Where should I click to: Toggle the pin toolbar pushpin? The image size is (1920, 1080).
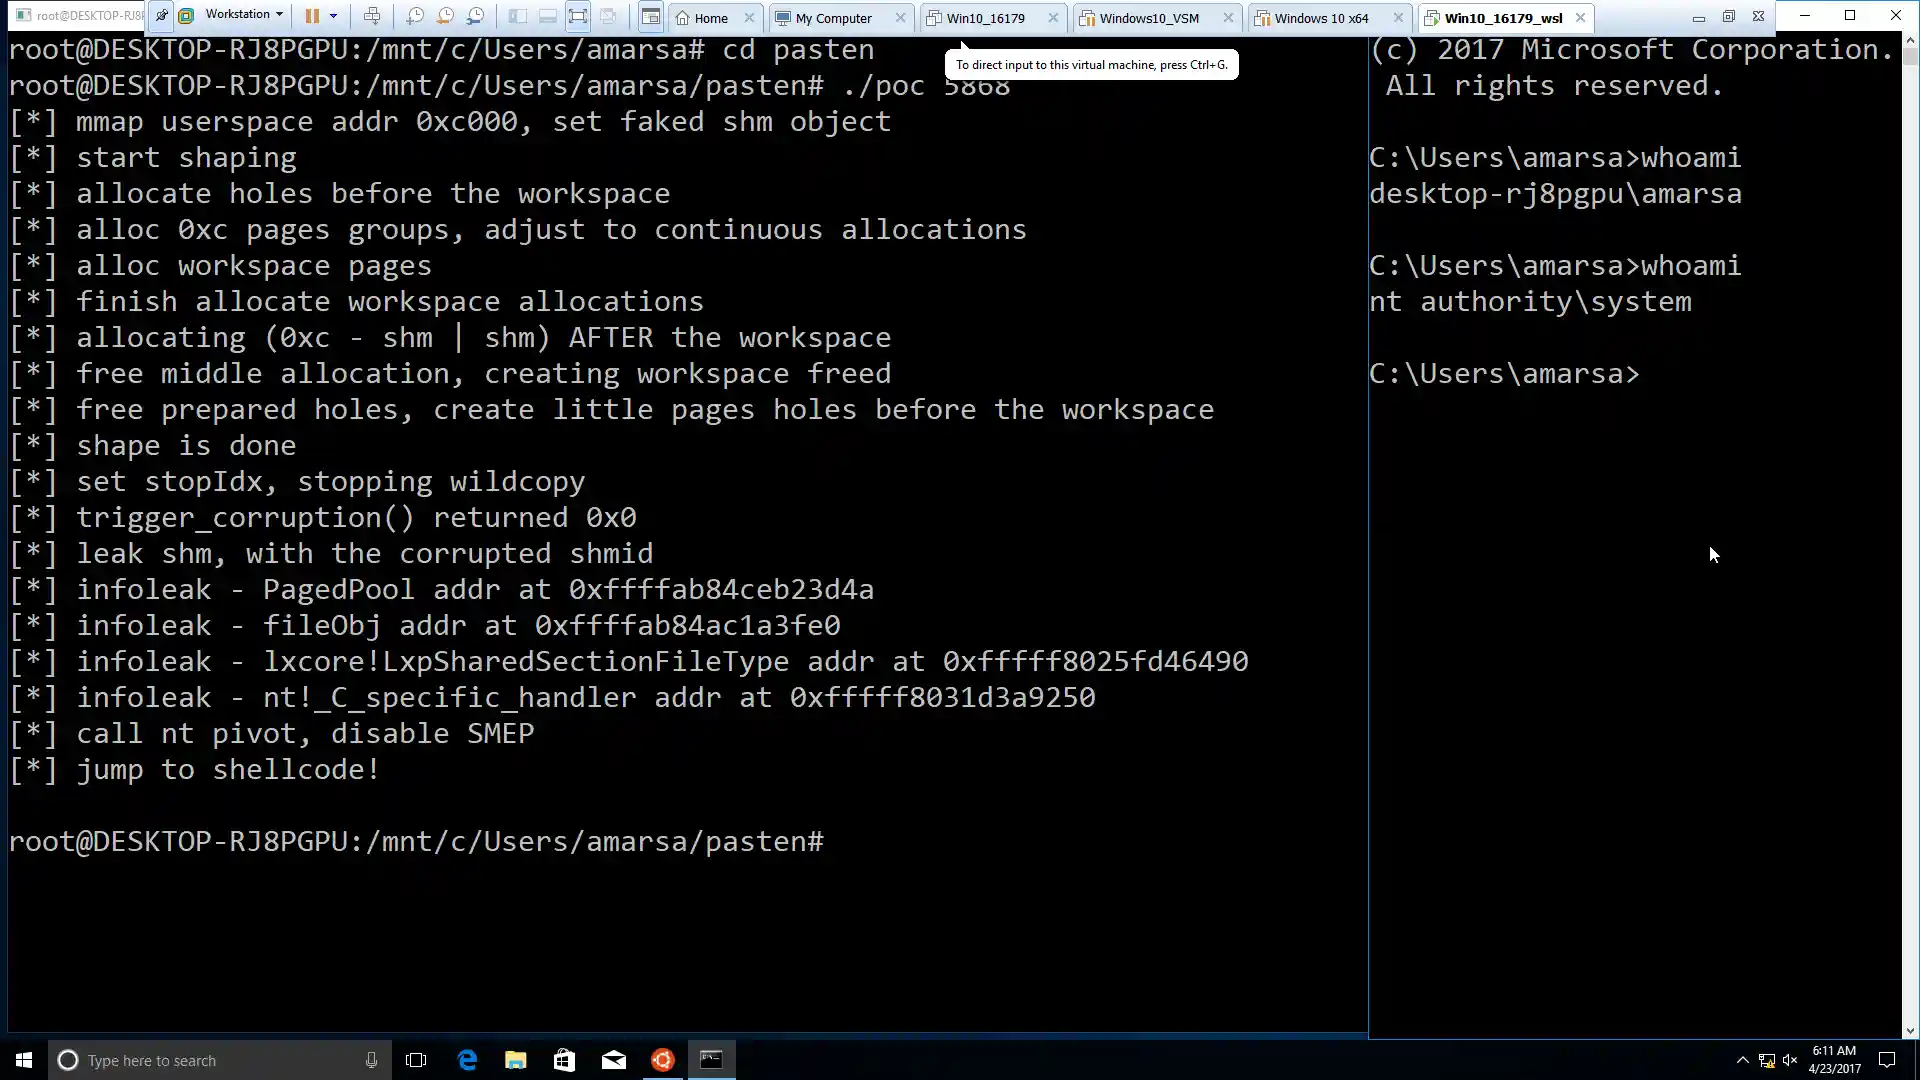pos(161,16)
